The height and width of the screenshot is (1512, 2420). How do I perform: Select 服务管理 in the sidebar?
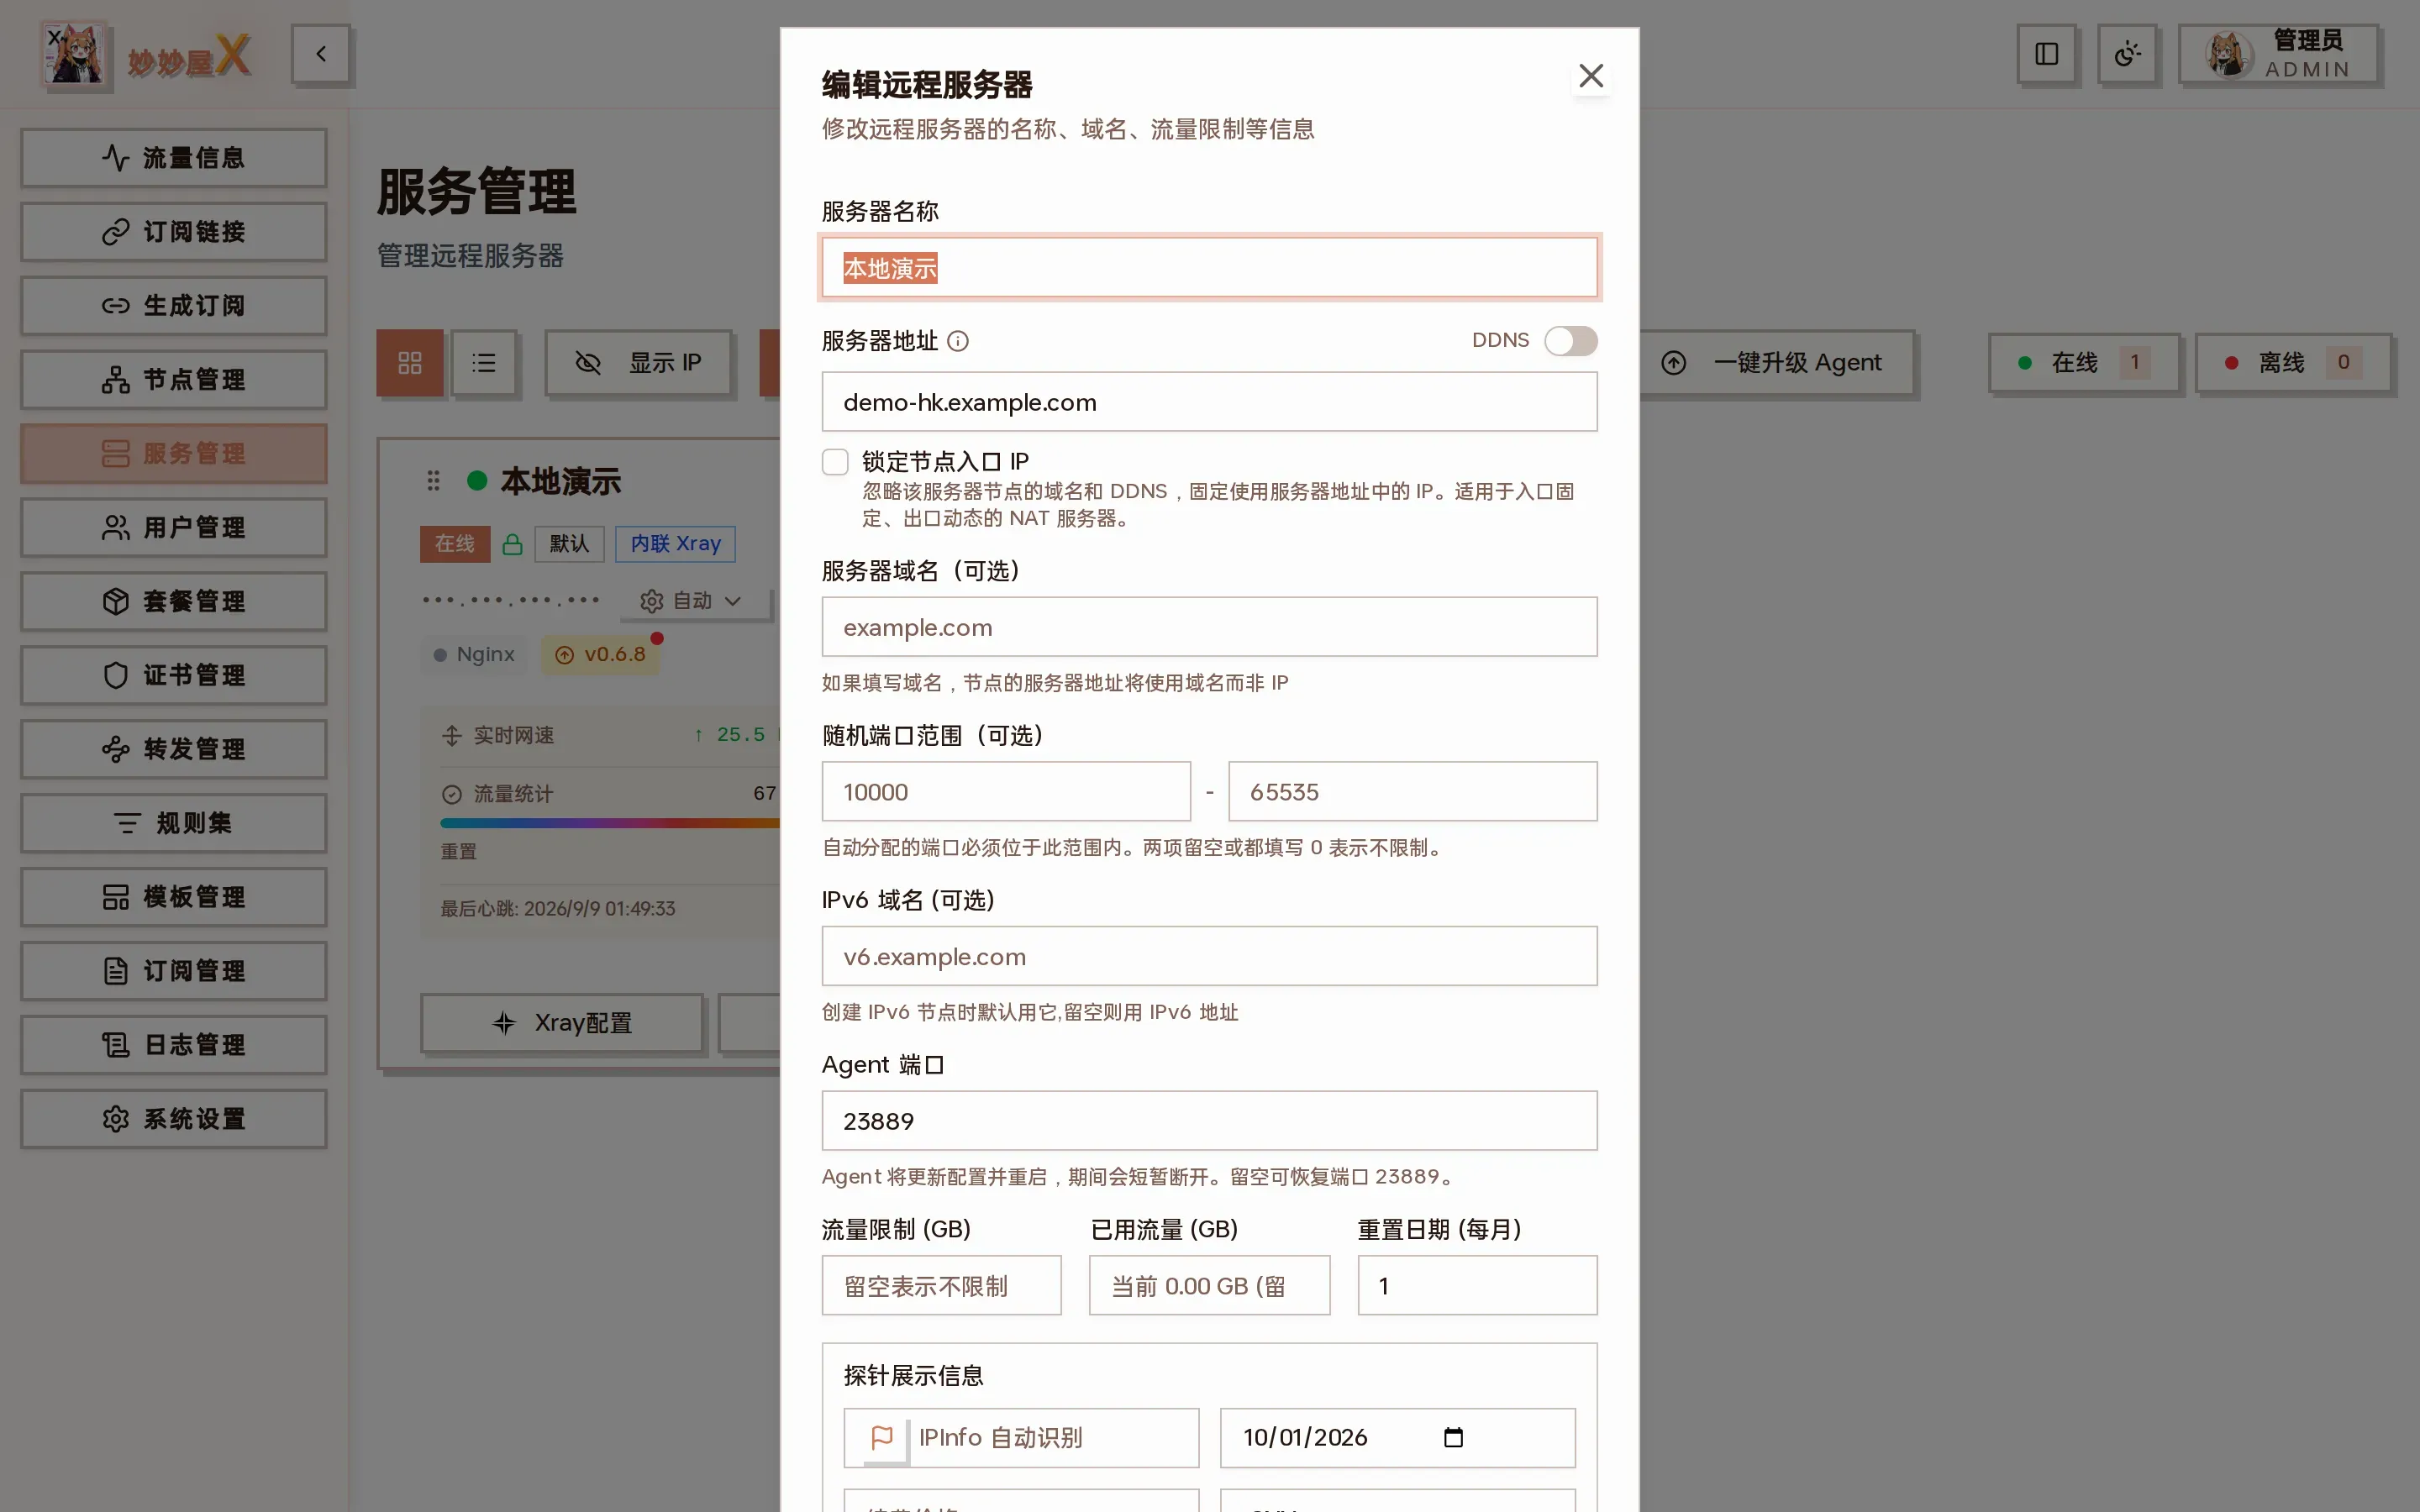coord(173,454)
